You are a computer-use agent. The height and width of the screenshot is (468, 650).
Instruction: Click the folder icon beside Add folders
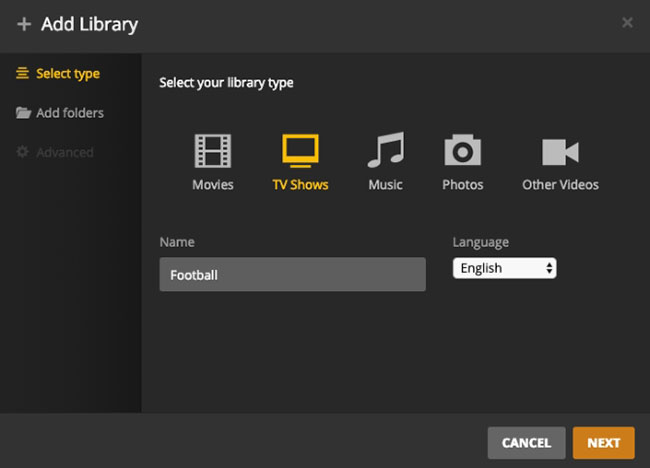click(x=23, y=113)
